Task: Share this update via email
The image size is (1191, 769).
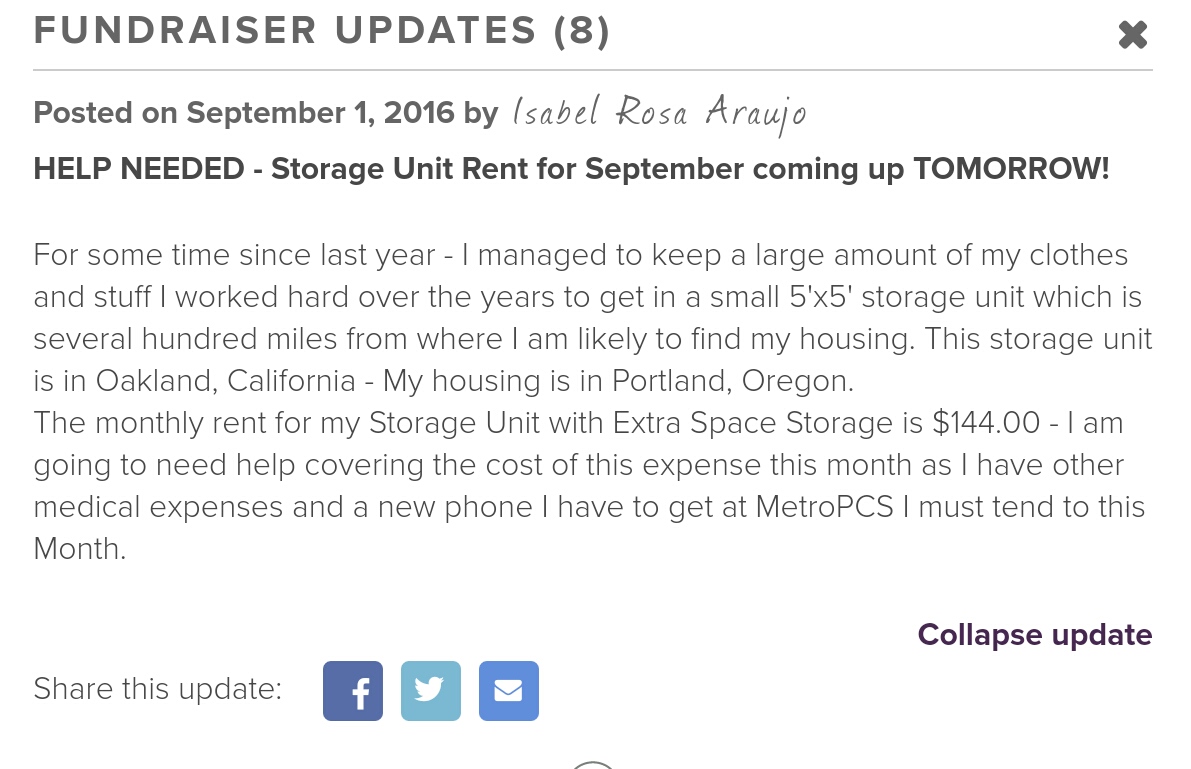Action: 509,691
